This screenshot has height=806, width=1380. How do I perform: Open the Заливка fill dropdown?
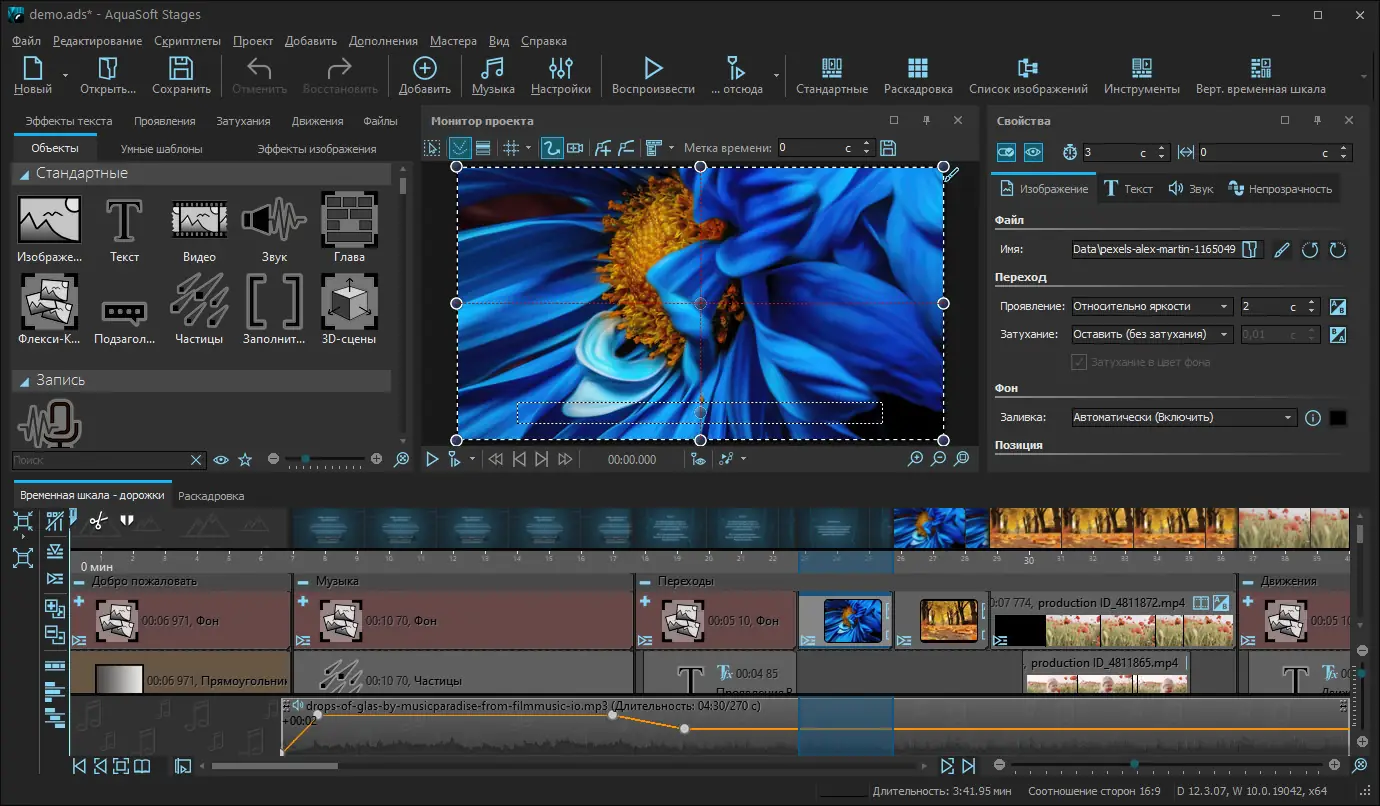click(1183, 418)
